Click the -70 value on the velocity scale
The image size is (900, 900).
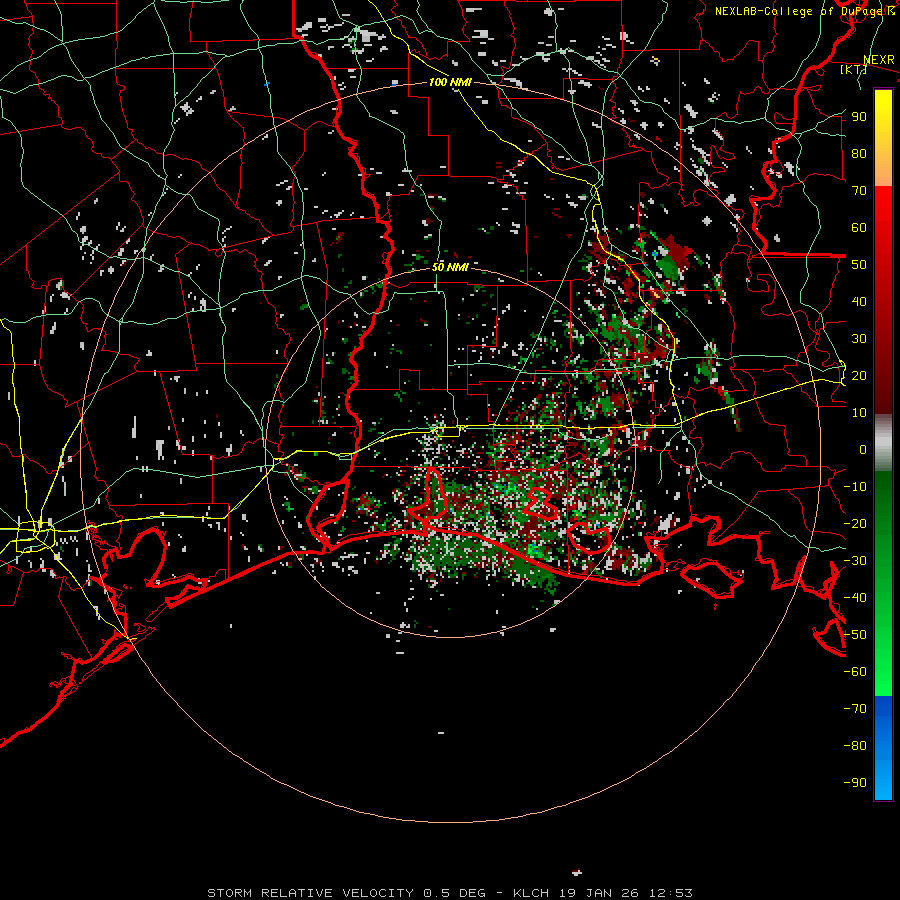pyautogui.click(x=855, y=709)
